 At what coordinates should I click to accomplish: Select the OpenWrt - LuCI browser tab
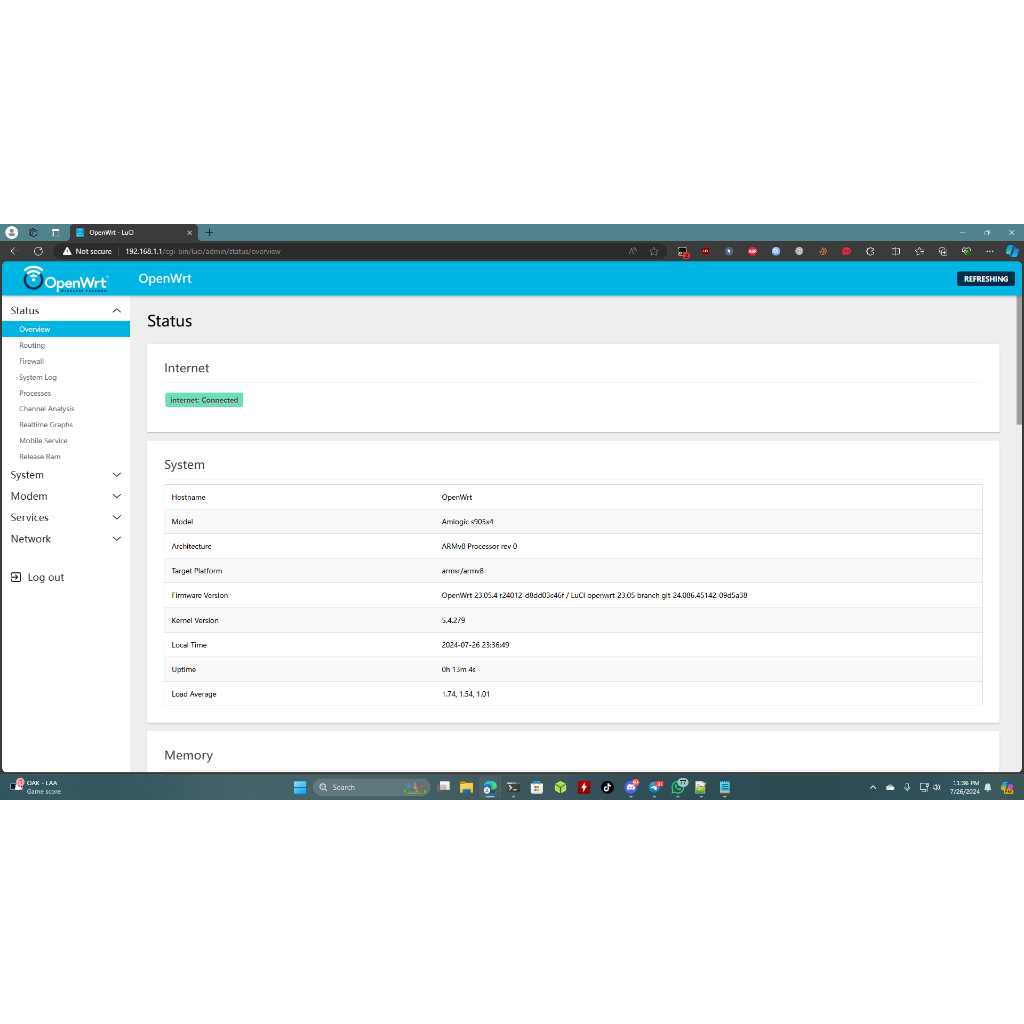133,232
